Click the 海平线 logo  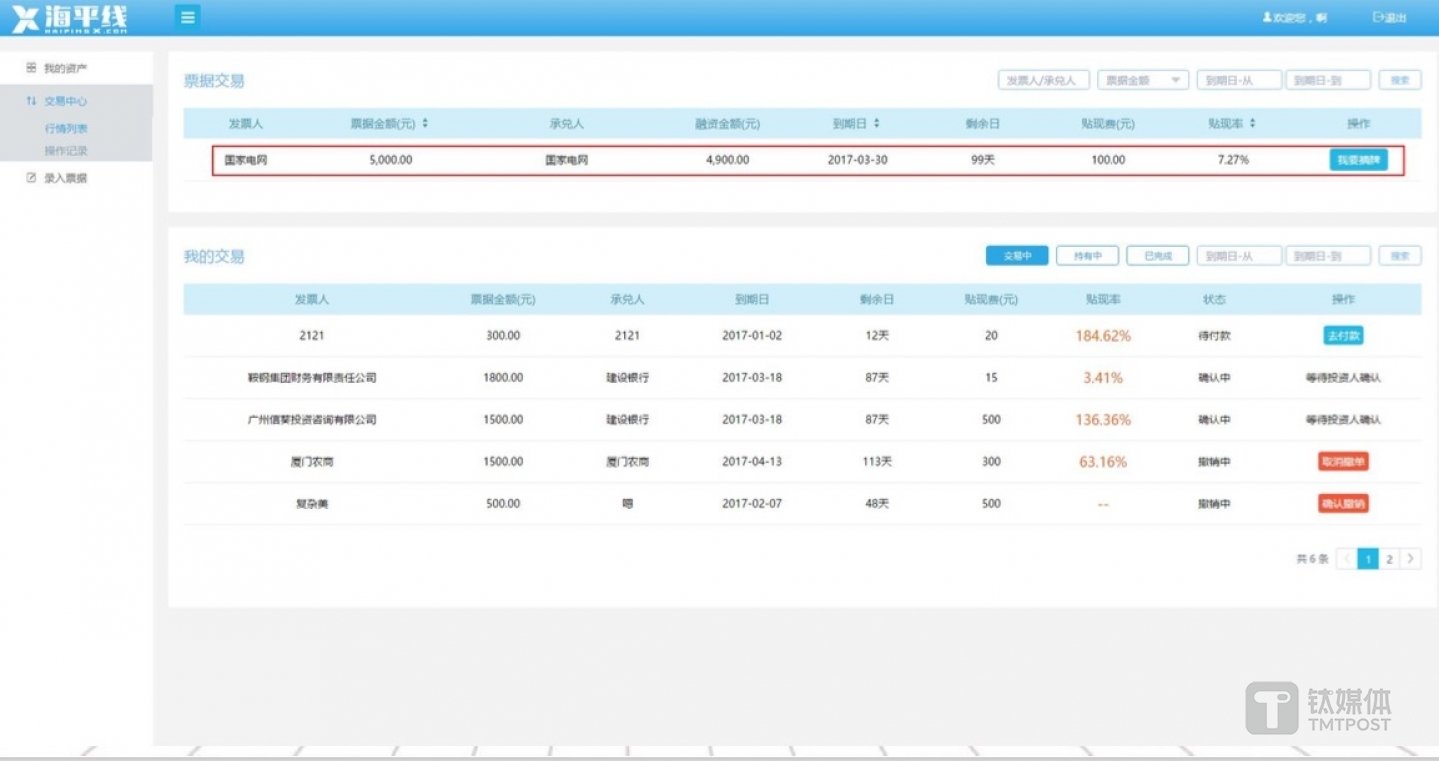click(x=70, y=18)
